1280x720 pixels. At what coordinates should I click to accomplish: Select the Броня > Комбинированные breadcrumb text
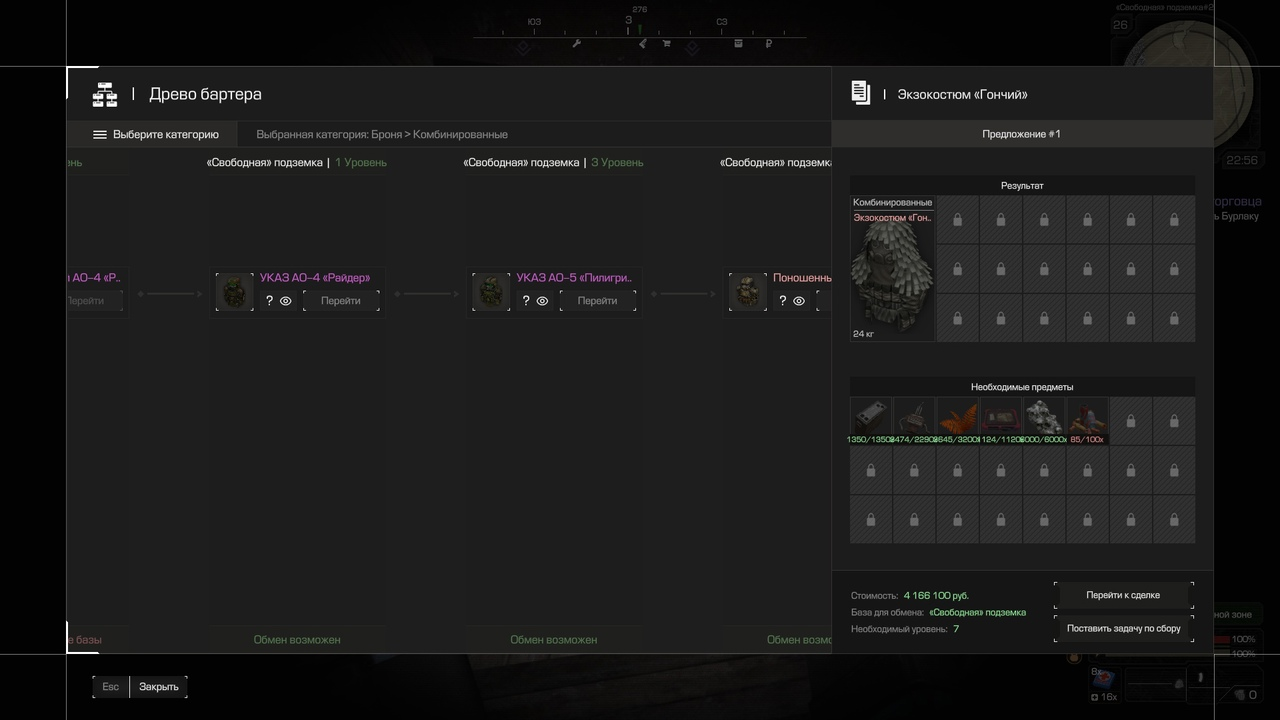(x=439, y=134)
